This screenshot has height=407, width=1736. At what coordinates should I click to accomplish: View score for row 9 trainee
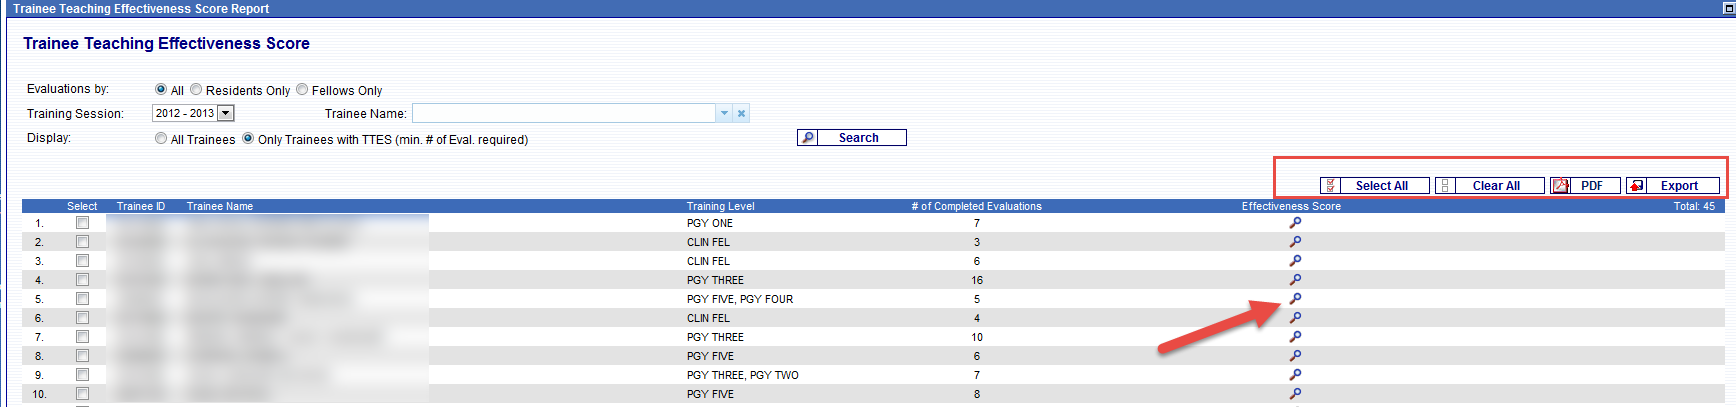1295,375
